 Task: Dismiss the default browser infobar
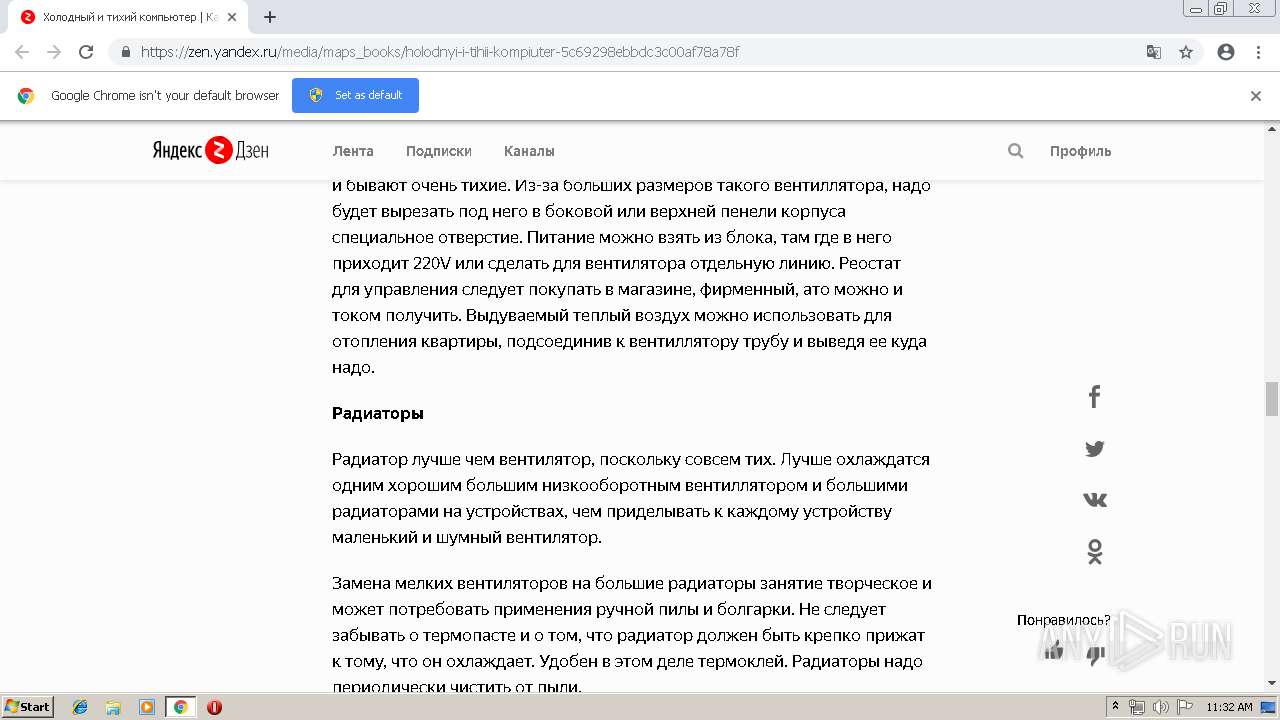(1256, 96)
